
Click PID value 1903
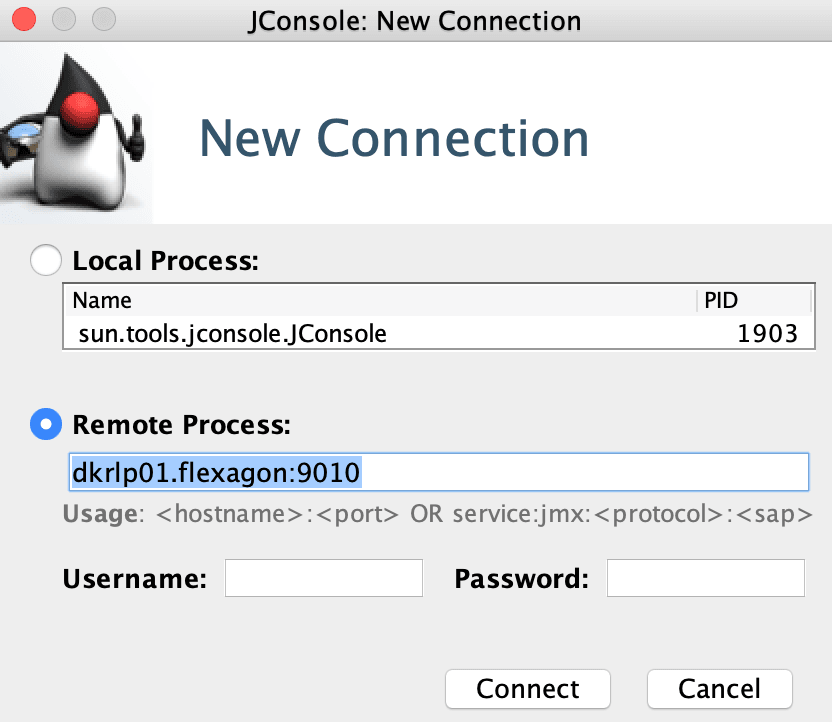(767, 334)
